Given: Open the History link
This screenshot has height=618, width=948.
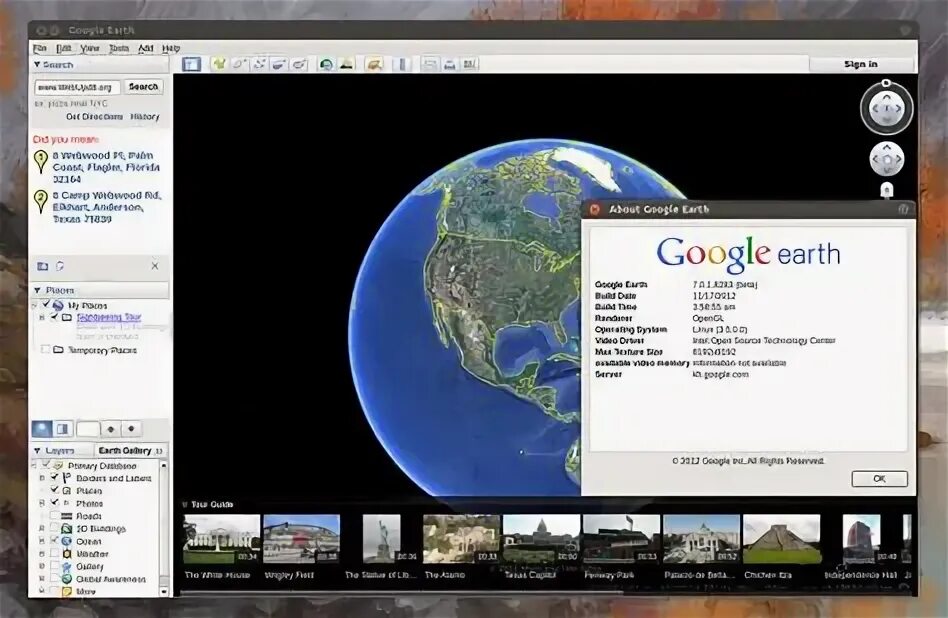Looking at the screenshot, I should point(144,117).
